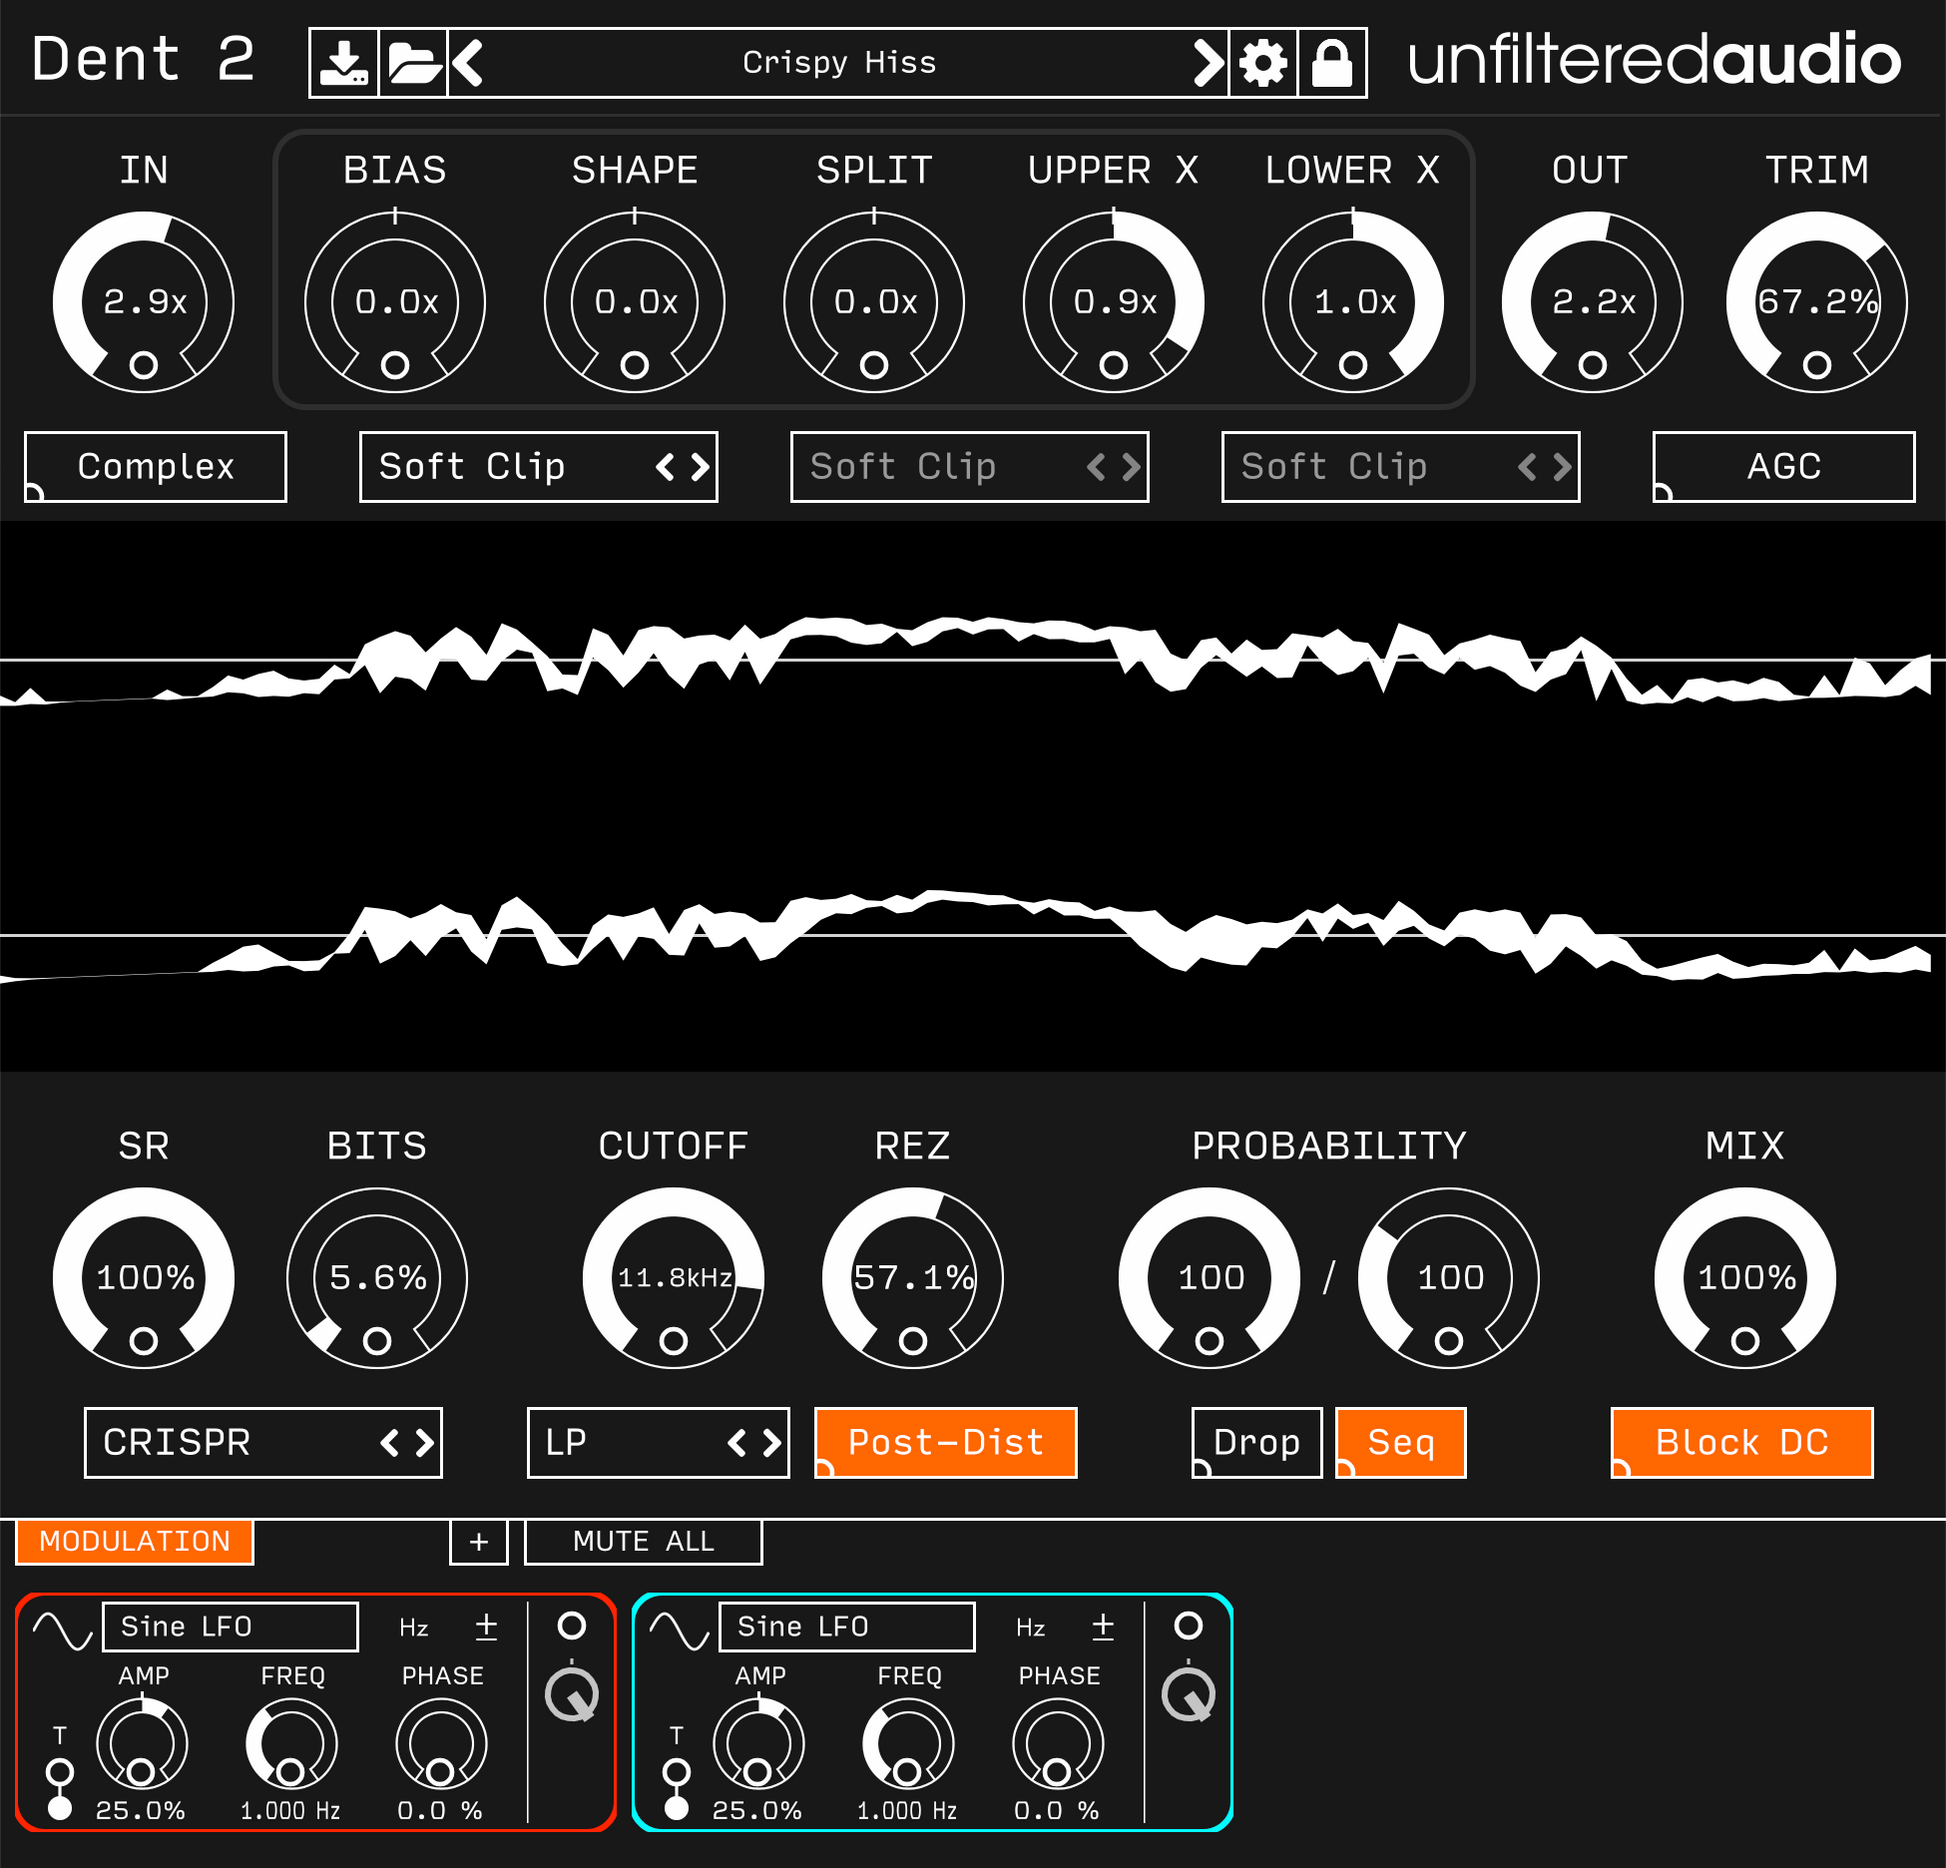
Task: Click the cyan LFO magnifier knob icon
Action: tap(1188, 1695)
